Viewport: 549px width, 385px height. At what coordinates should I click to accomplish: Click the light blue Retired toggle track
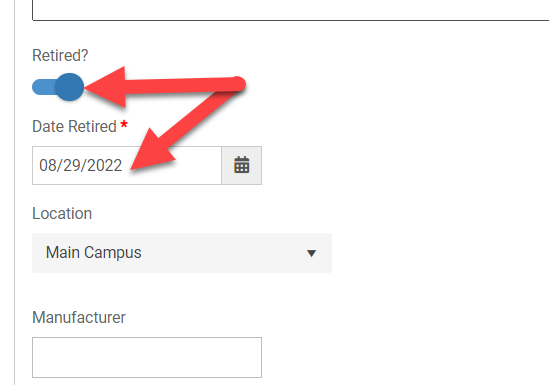pyautogui.click(x=44, y=87)
